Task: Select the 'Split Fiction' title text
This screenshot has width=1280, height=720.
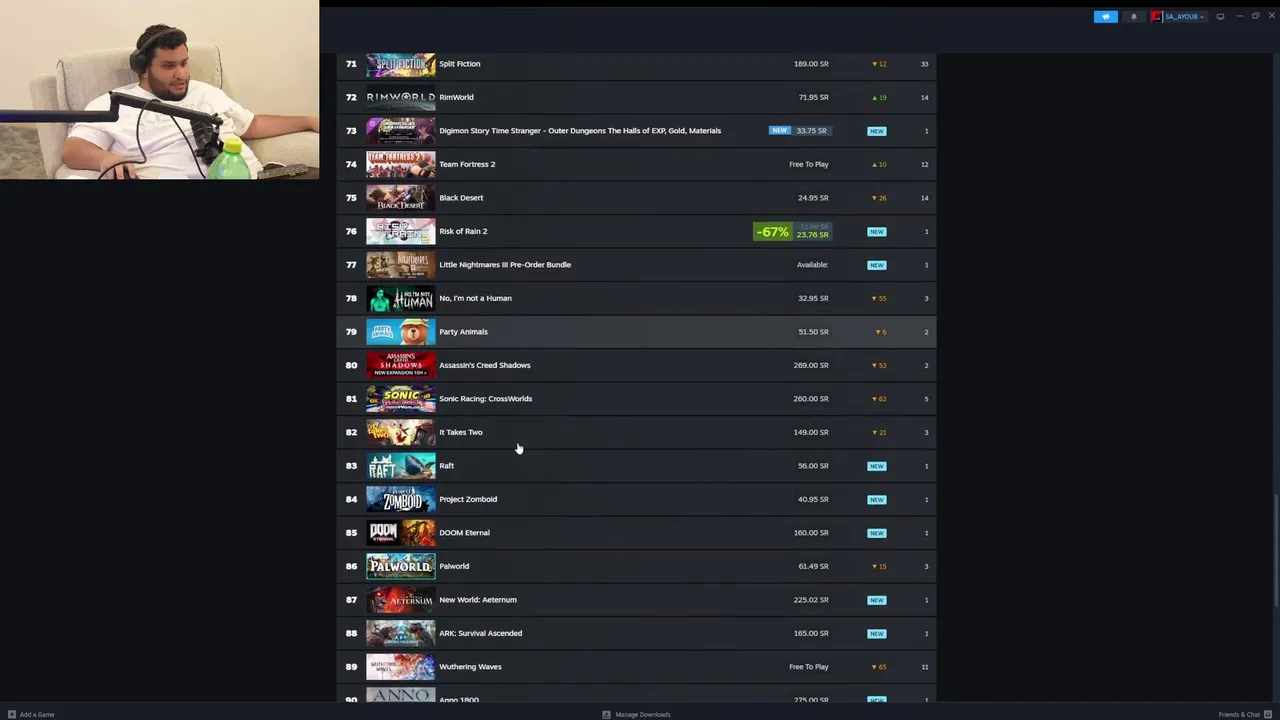Action: (x=460, y=64)
